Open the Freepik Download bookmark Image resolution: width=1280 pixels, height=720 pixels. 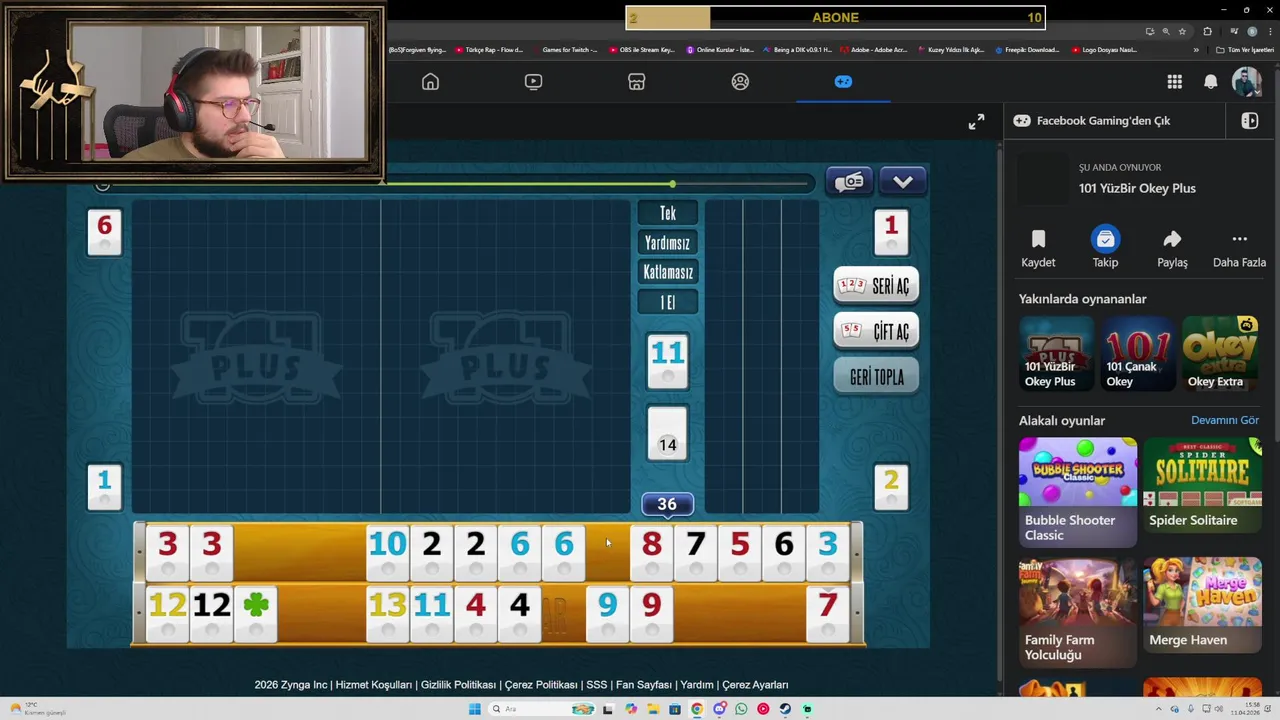[1029, 50]
